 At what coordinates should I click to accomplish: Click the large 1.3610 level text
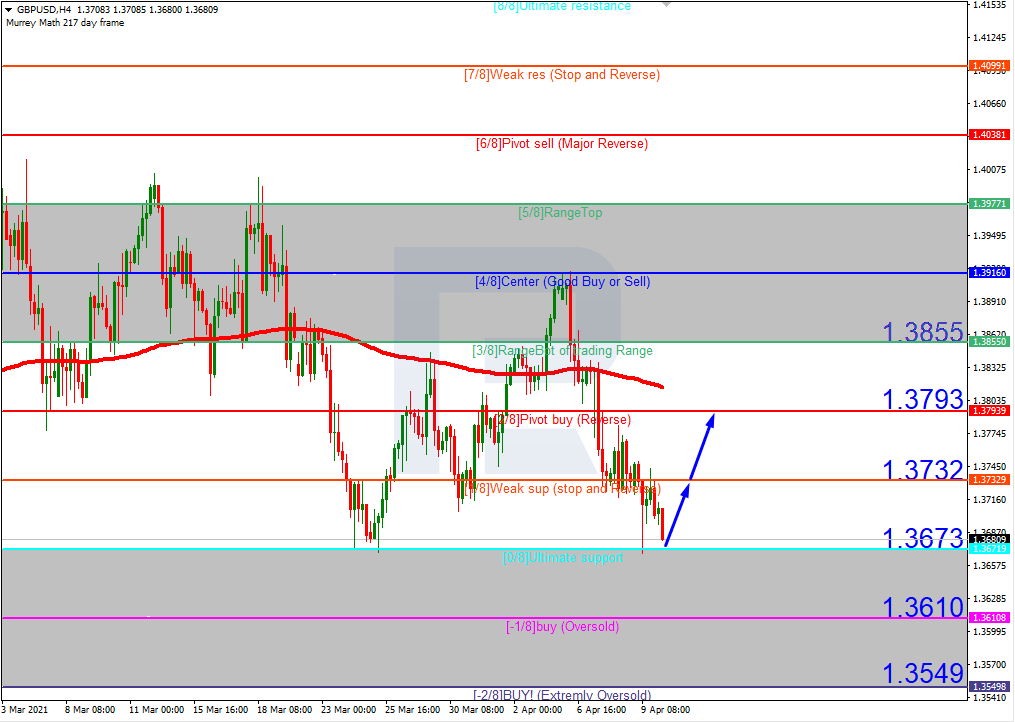coord(922,607)
